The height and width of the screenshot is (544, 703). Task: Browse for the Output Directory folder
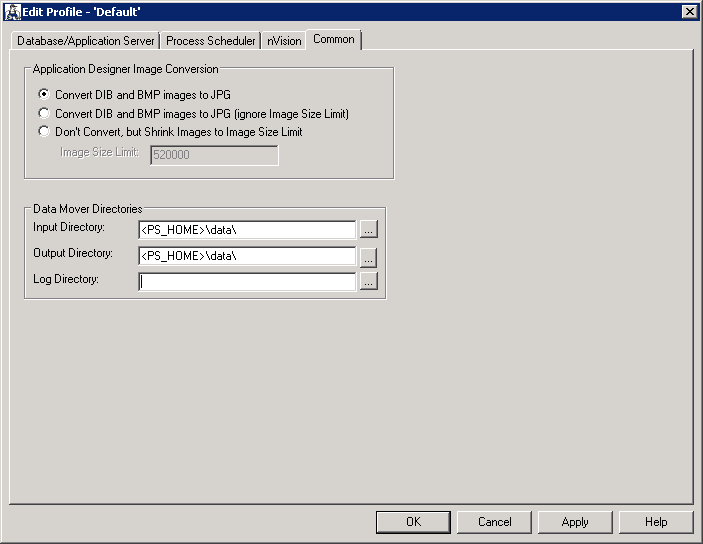(x=369, y=257)
